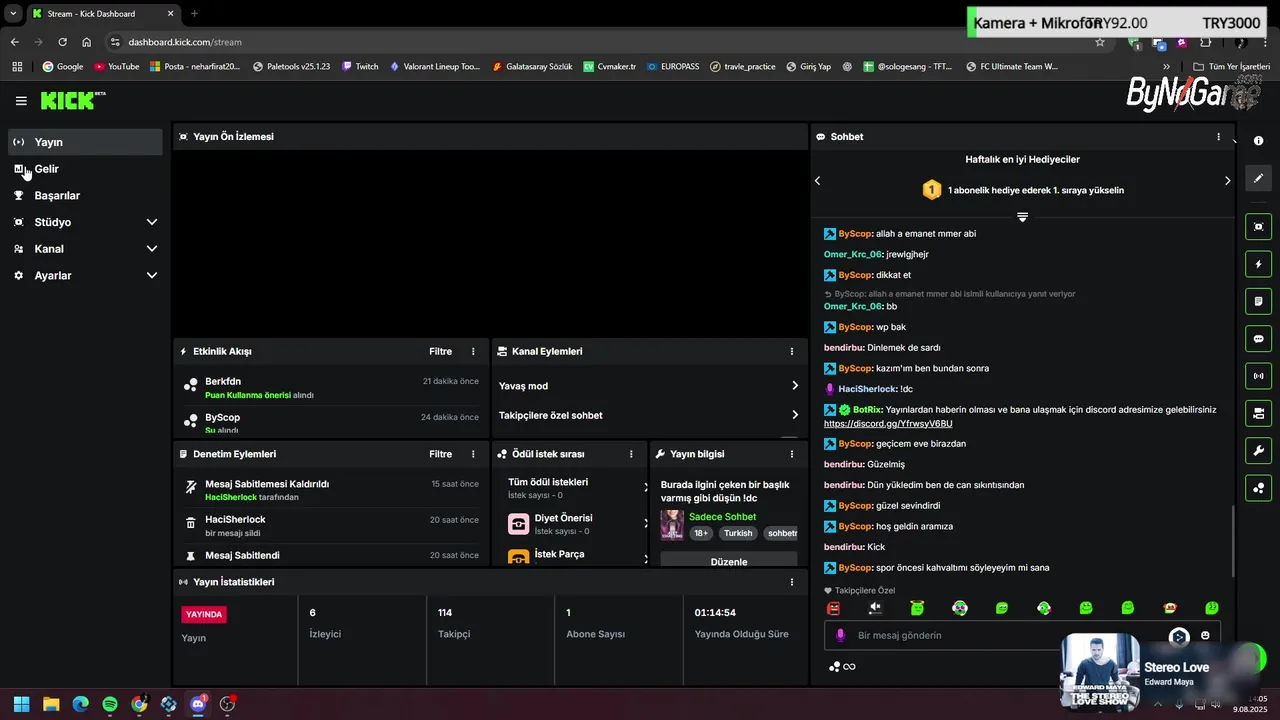Image resolution: width=1280 pixels, height=720 pixels.
Task: Select Başarılar in the left sidebar
Action: pos(85,196)
